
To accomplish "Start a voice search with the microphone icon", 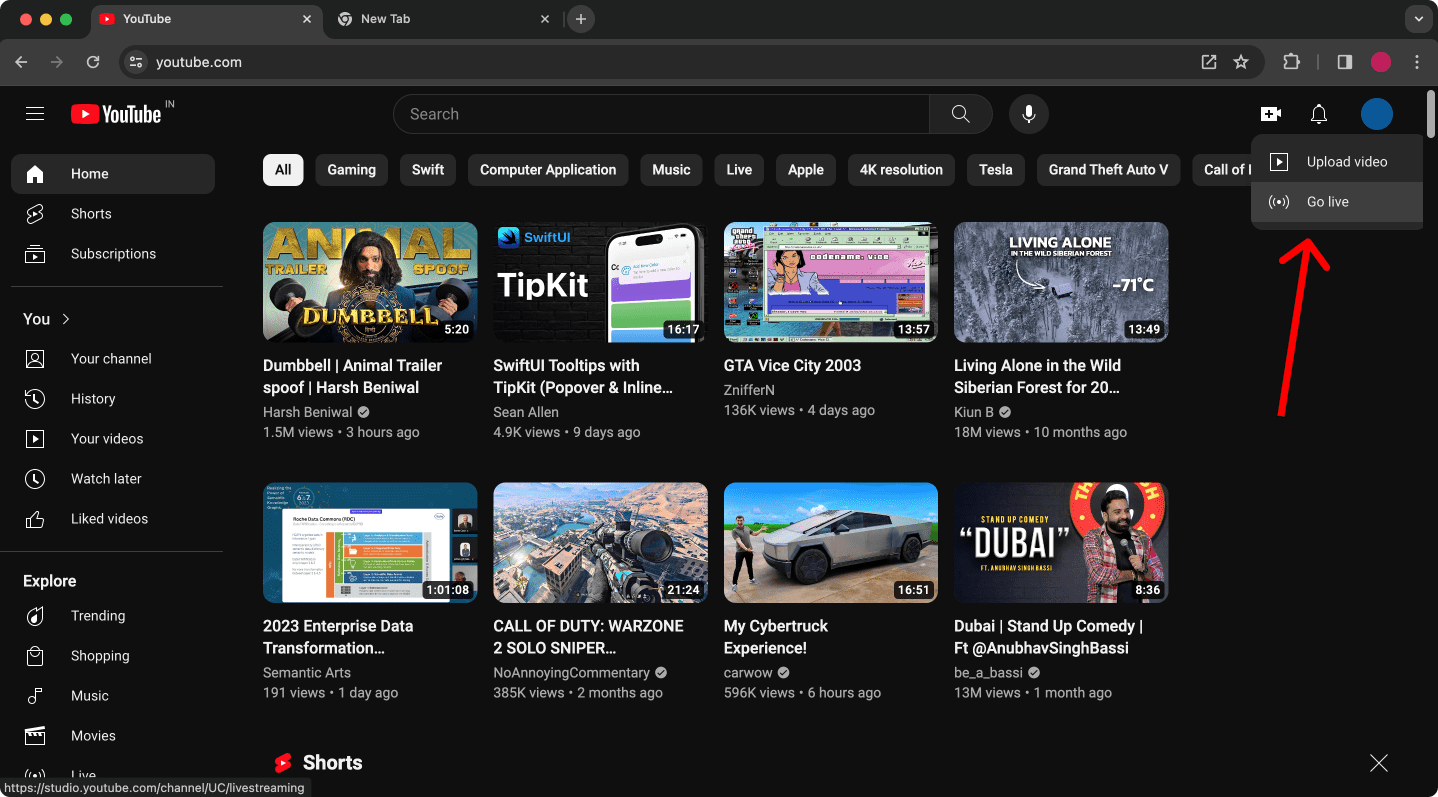I will tap(1028, 113).
